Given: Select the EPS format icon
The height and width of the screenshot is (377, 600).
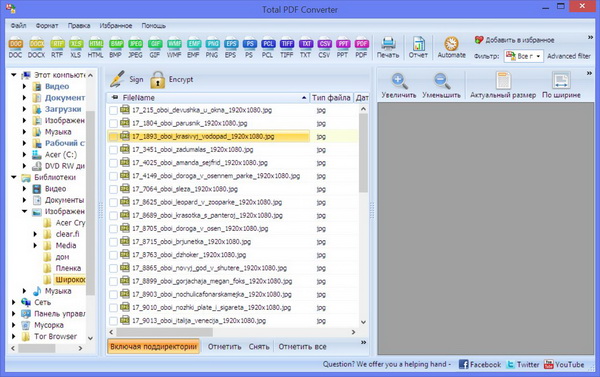Looking at the screenshot, I should (231, 48).
